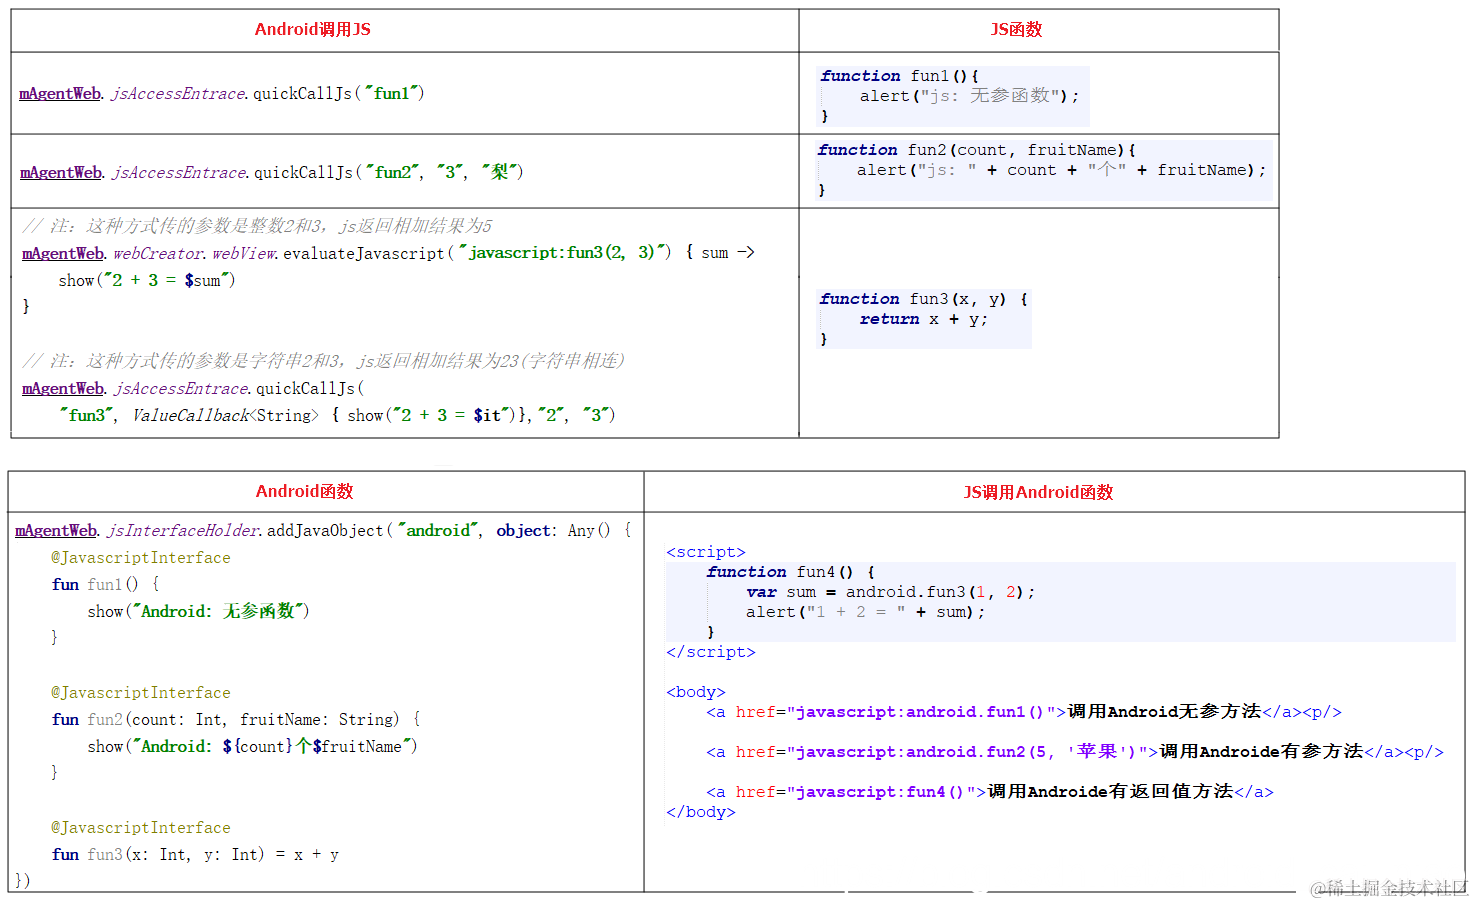
Task: Click the '调用Androide有参方法' anchor line
Action: 1075,752
